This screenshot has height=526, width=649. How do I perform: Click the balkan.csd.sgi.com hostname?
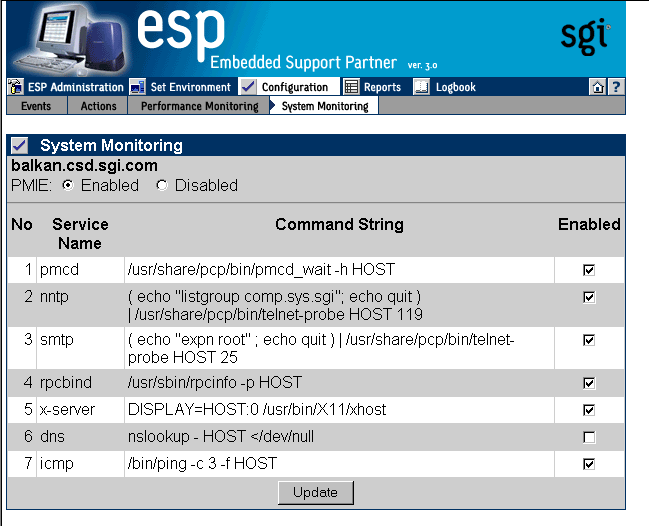84,166
